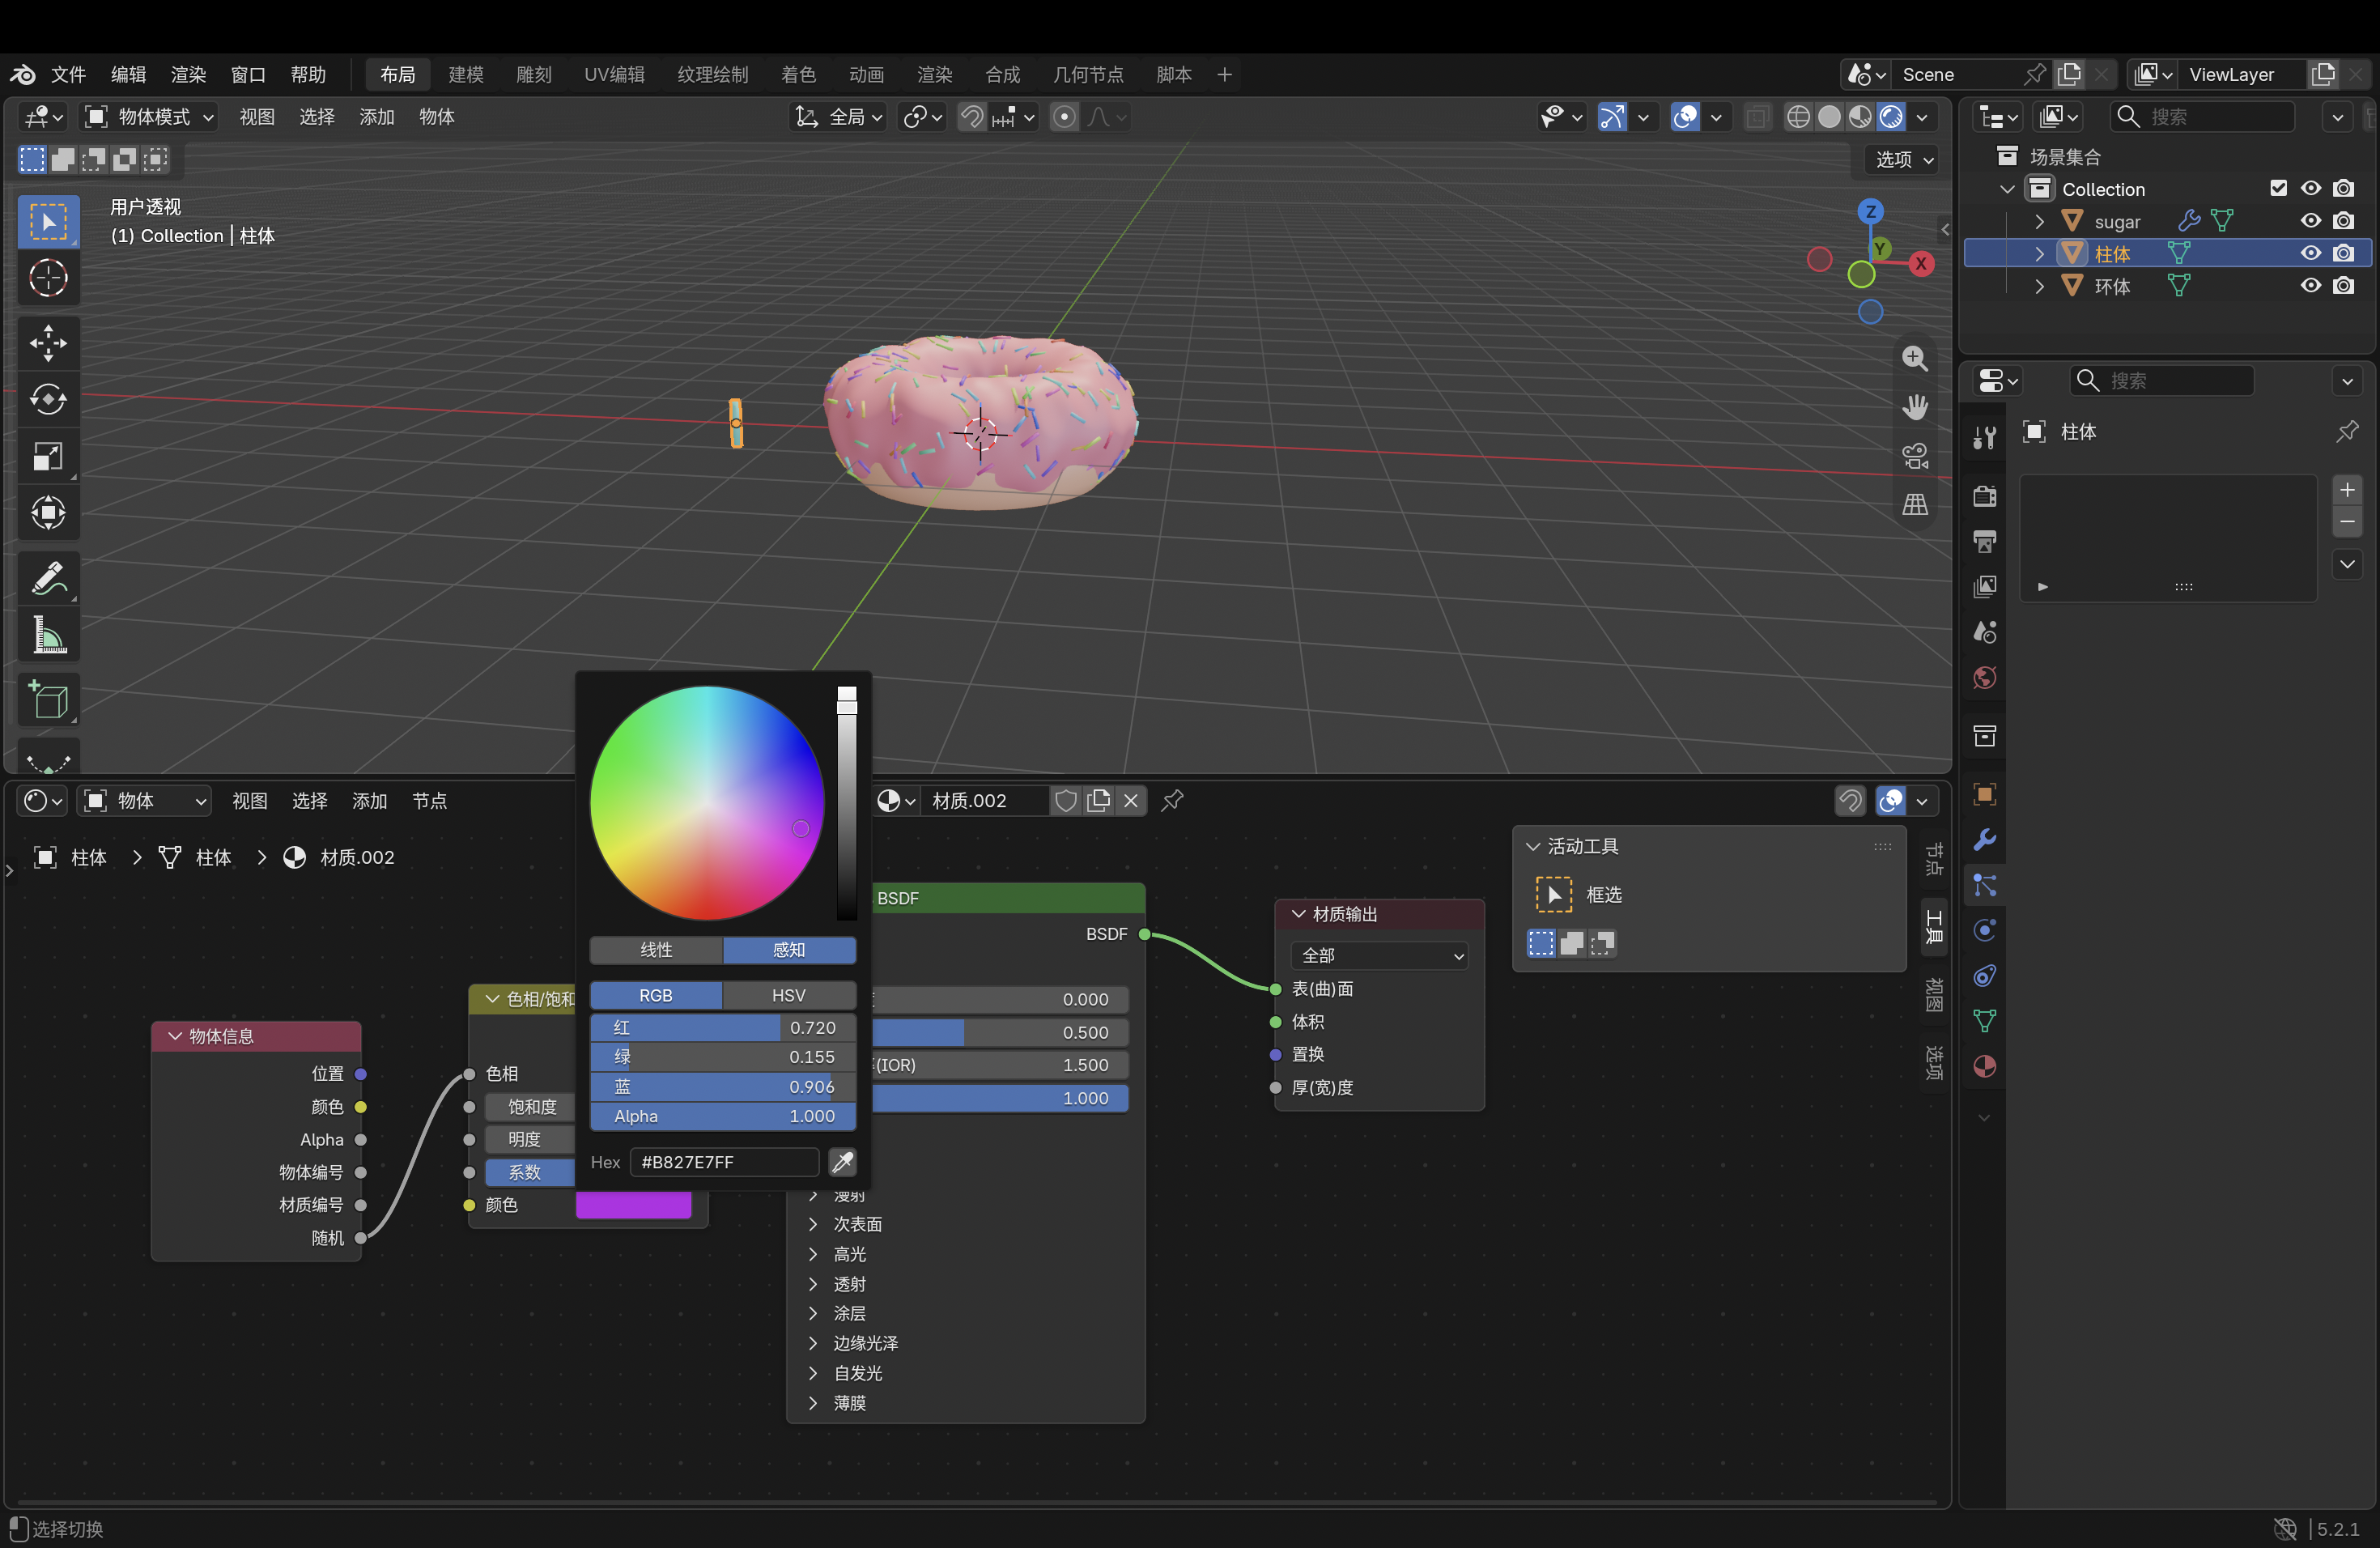Open the Tool properties tab icon
Viewport: 2380px width, 1548px height.
pyautogui.click(x=1985, y=437)
